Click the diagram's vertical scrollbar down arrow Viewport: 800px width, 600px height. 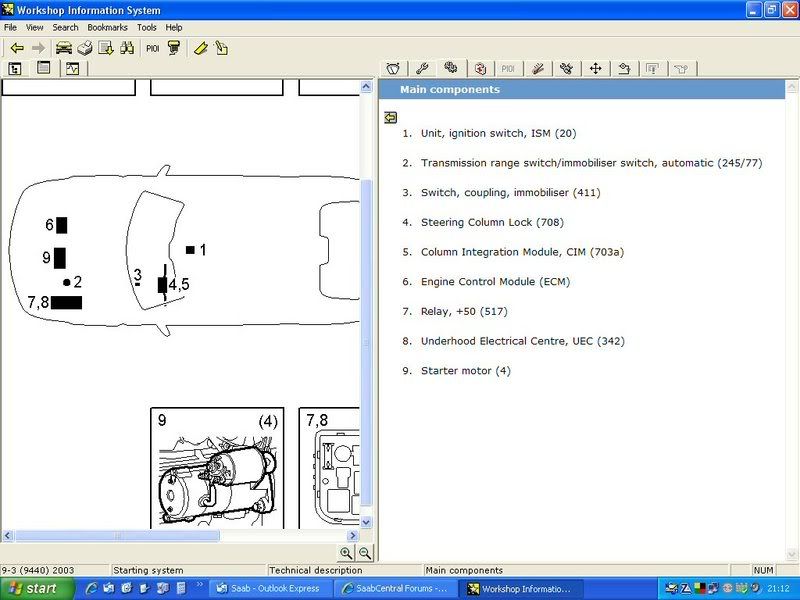pyautogui.click(x=365, y=521)
